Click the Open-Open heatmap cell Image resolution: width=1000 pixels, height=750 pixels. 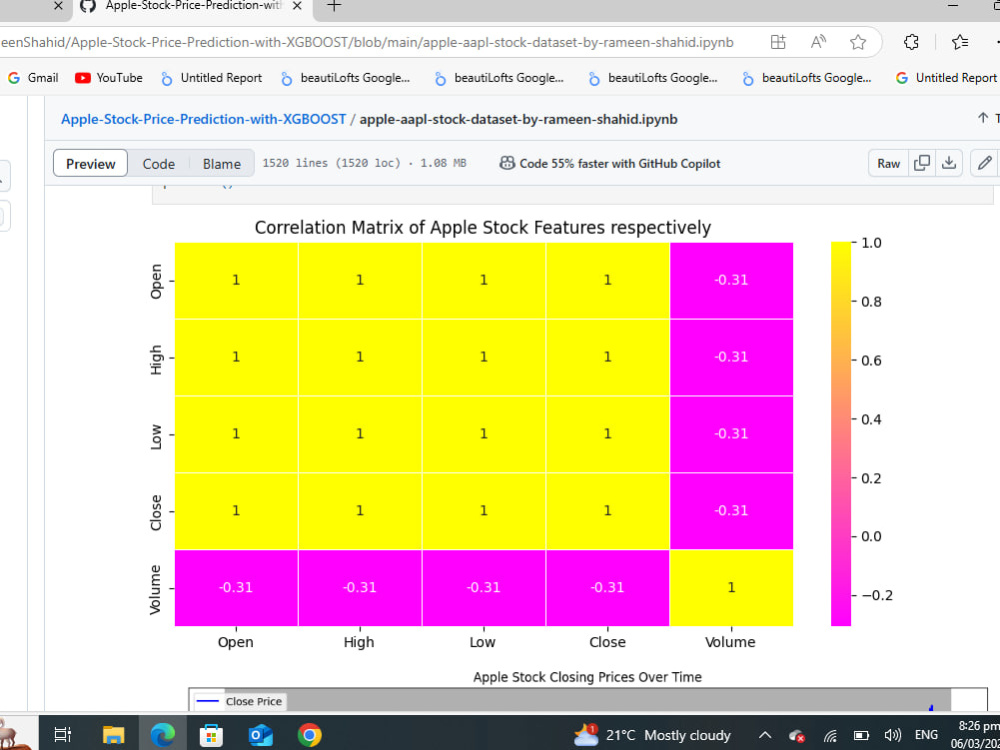pos(236,280)
